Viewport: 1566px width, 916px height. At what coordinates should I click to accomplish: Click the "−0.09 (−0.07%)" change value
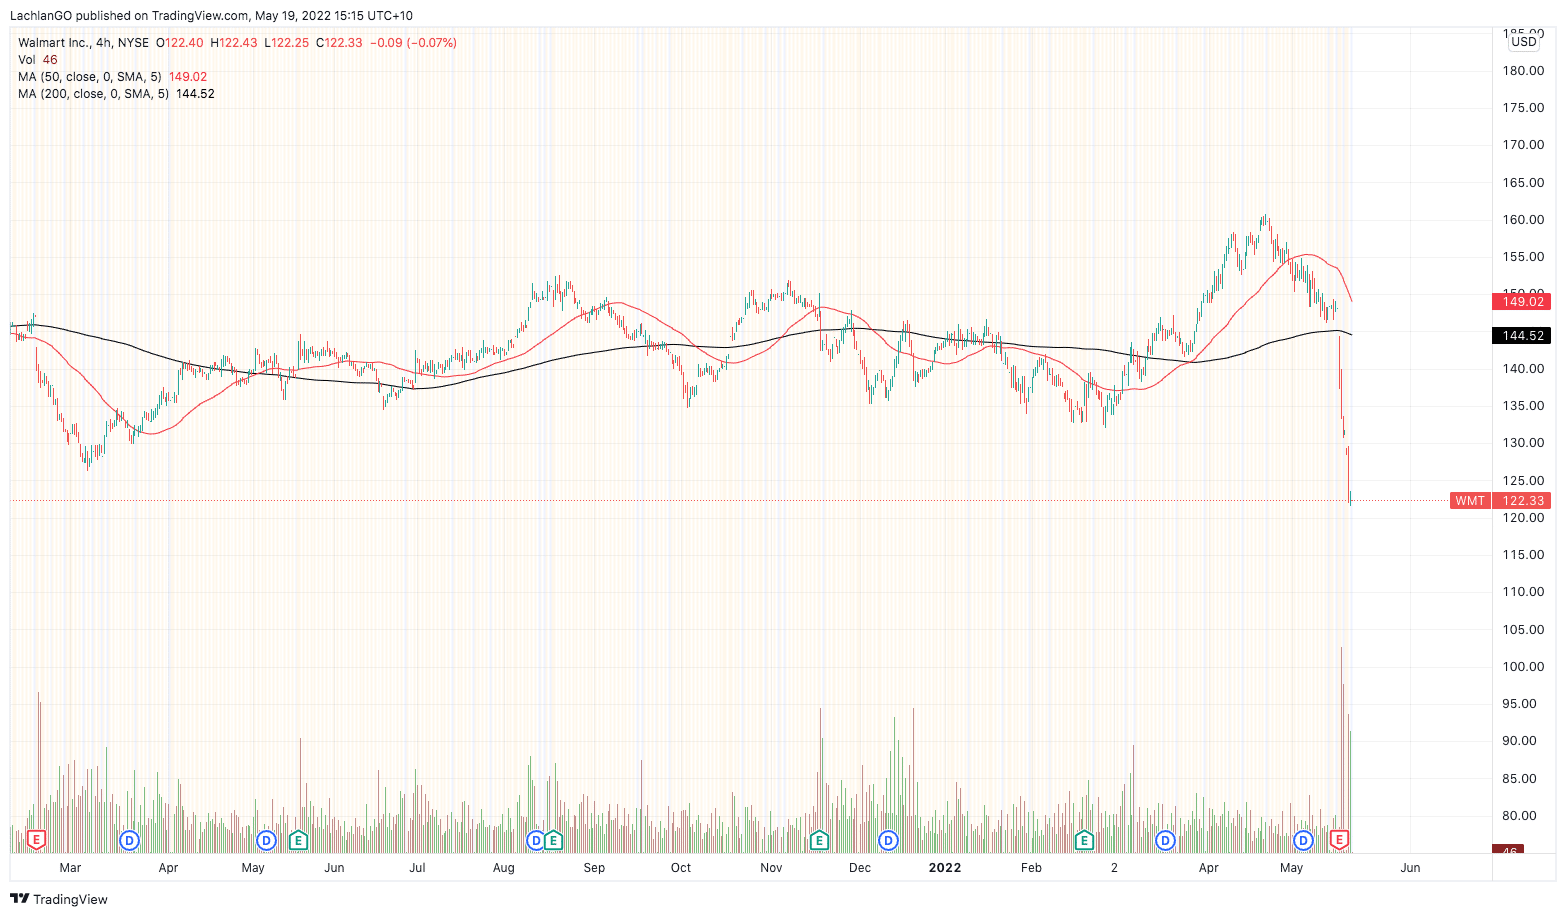[413, 43]
